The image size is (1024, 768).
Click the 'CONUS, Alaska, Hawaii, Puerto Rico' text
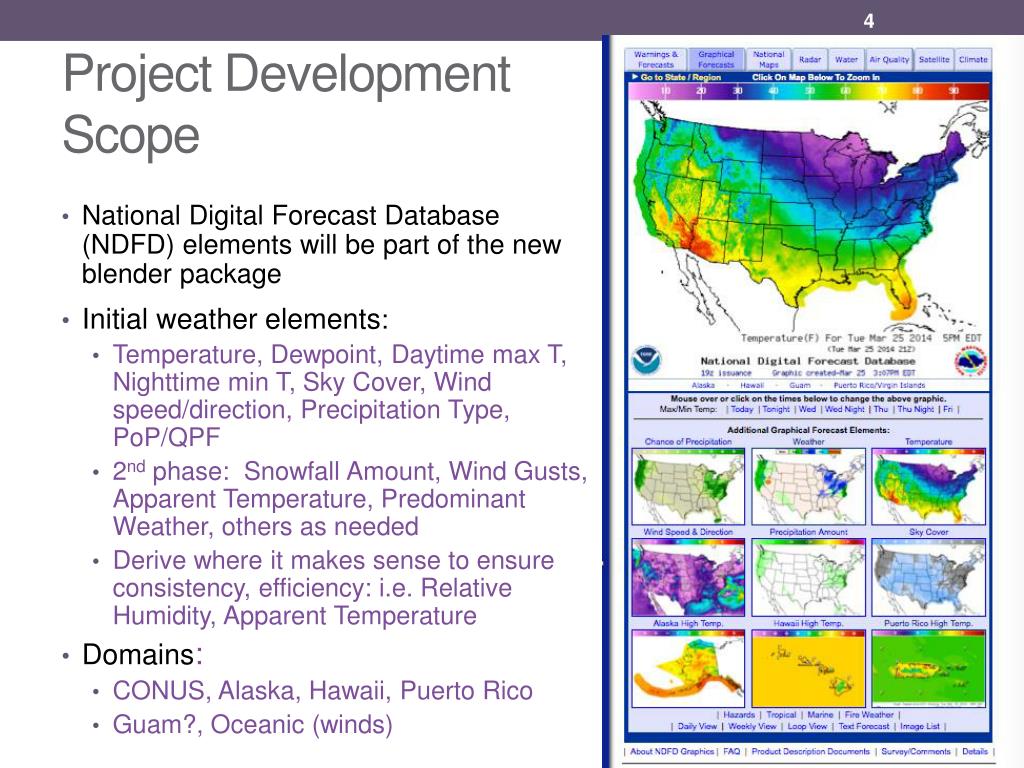323,690
